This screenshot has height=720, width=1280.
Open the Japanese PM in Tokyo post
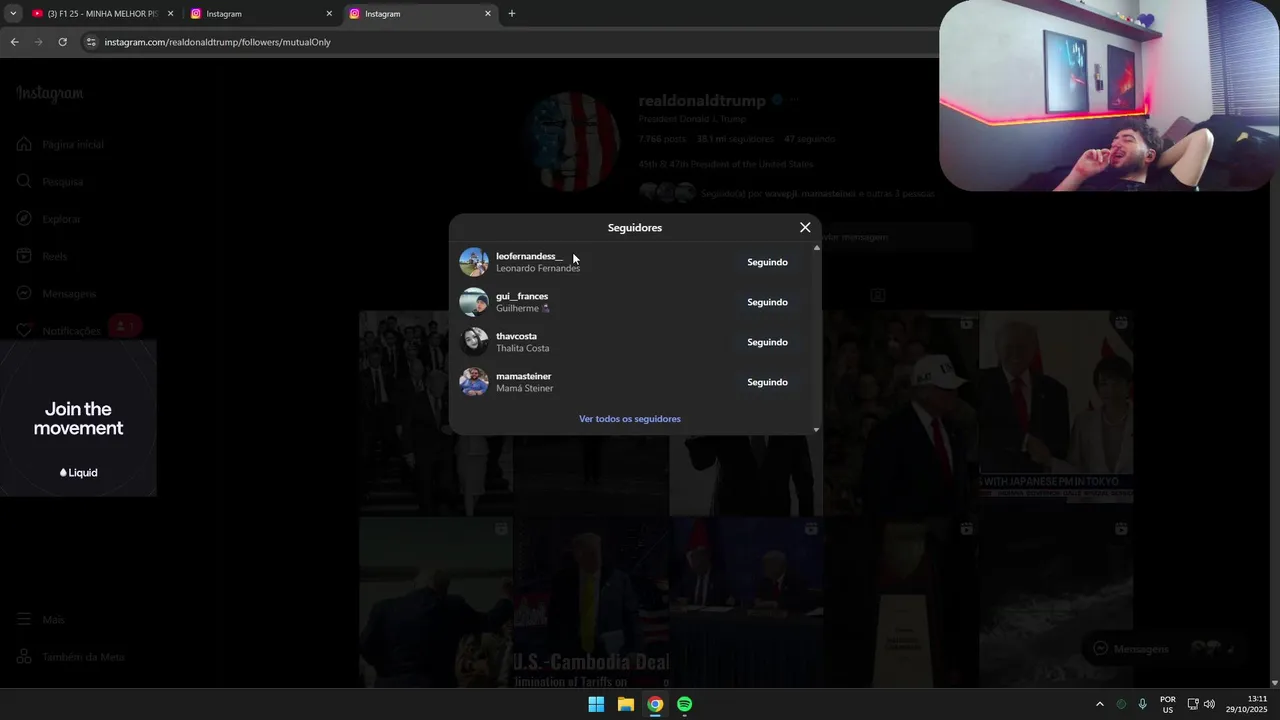click(1056, 408)
